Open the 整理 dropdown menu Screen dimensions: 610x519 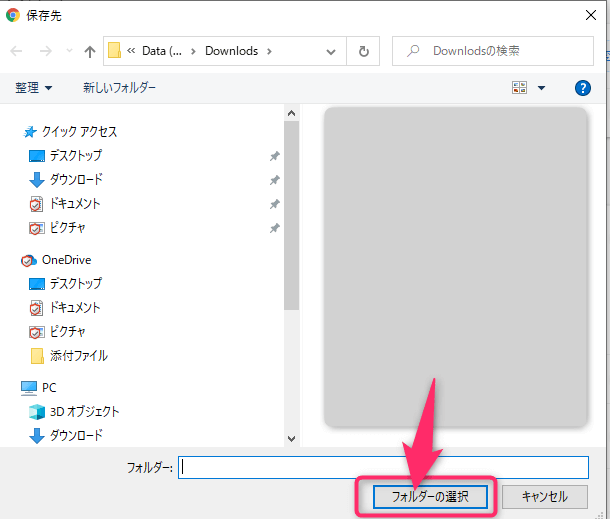coord(34,88)
